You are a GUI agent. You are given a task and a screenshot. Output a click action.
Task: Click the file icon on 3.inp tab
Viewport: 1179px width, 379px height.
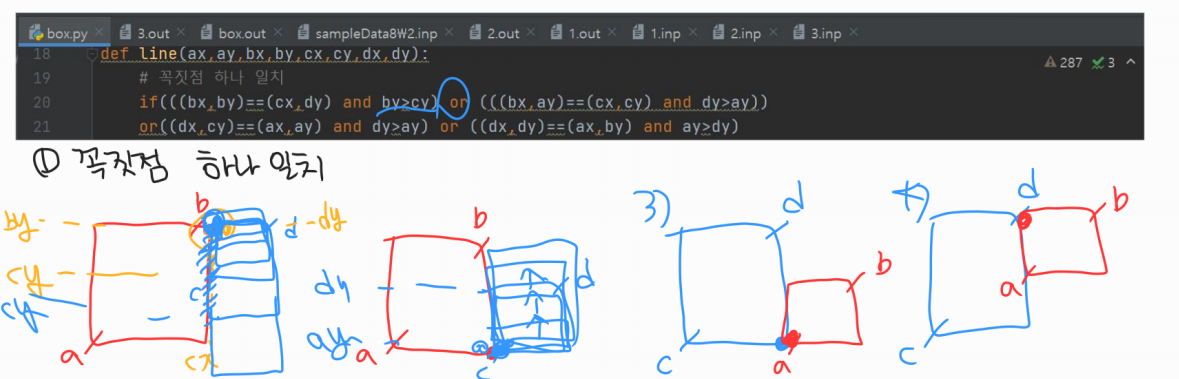click(799, 33)
